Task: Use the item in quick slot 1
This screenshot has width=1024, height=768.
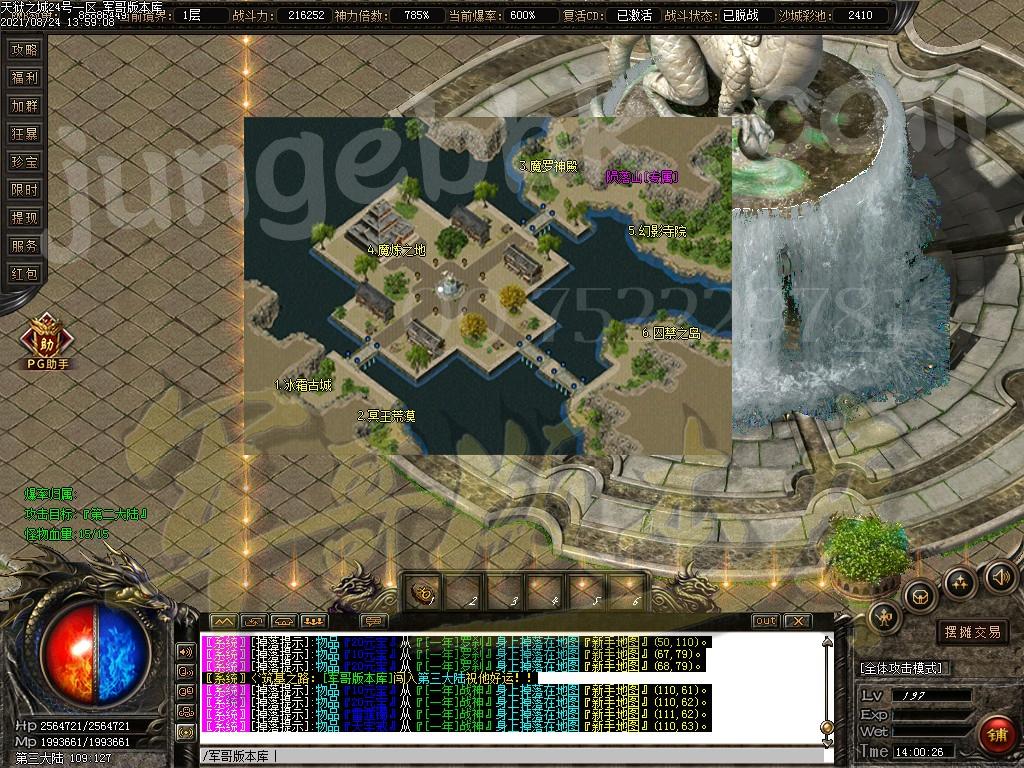Action: click(425, 593)
